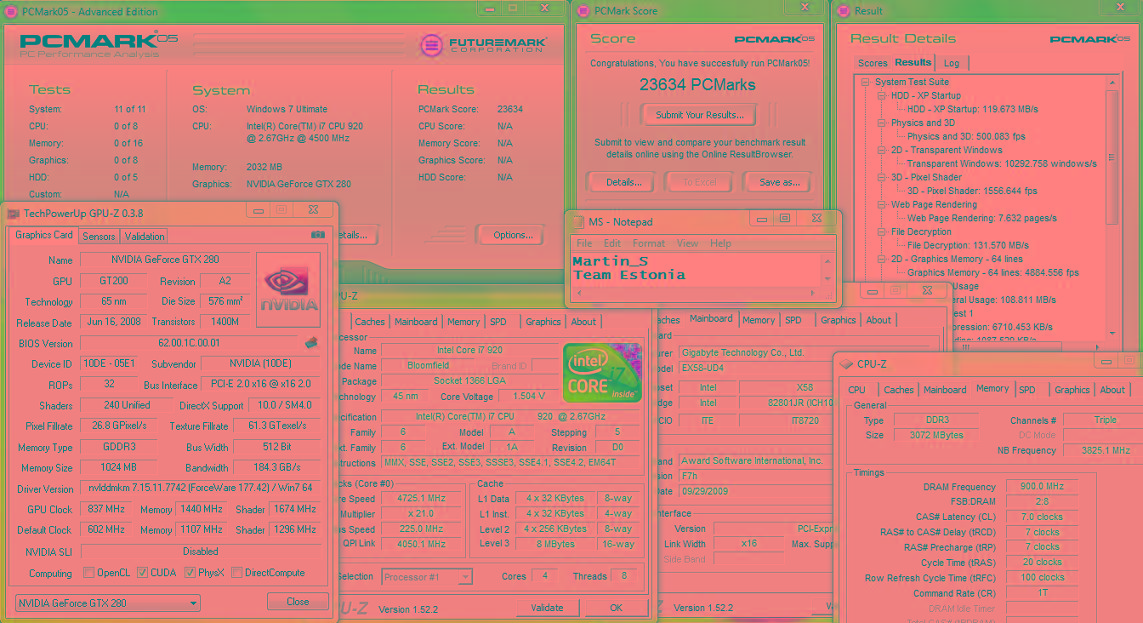Click the DRAM Frequency 900.0 MHz value
This screenshot has height=623, width=1143.
tap(1042, 486)
